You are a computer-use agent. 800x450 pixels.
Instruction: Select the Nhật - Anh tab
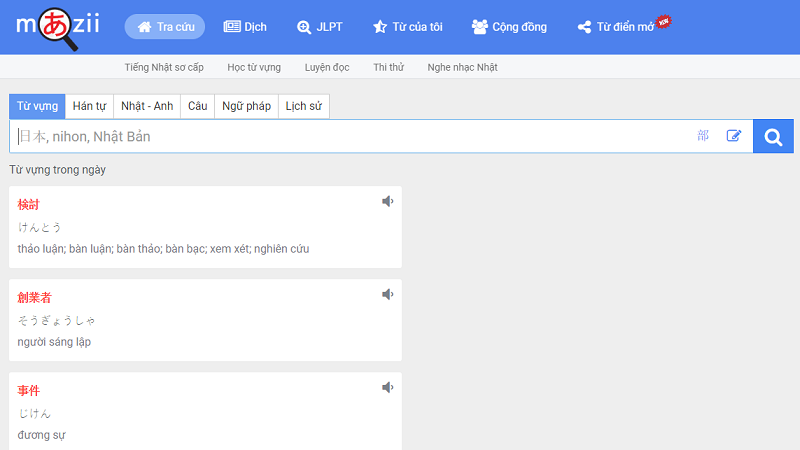147,106
